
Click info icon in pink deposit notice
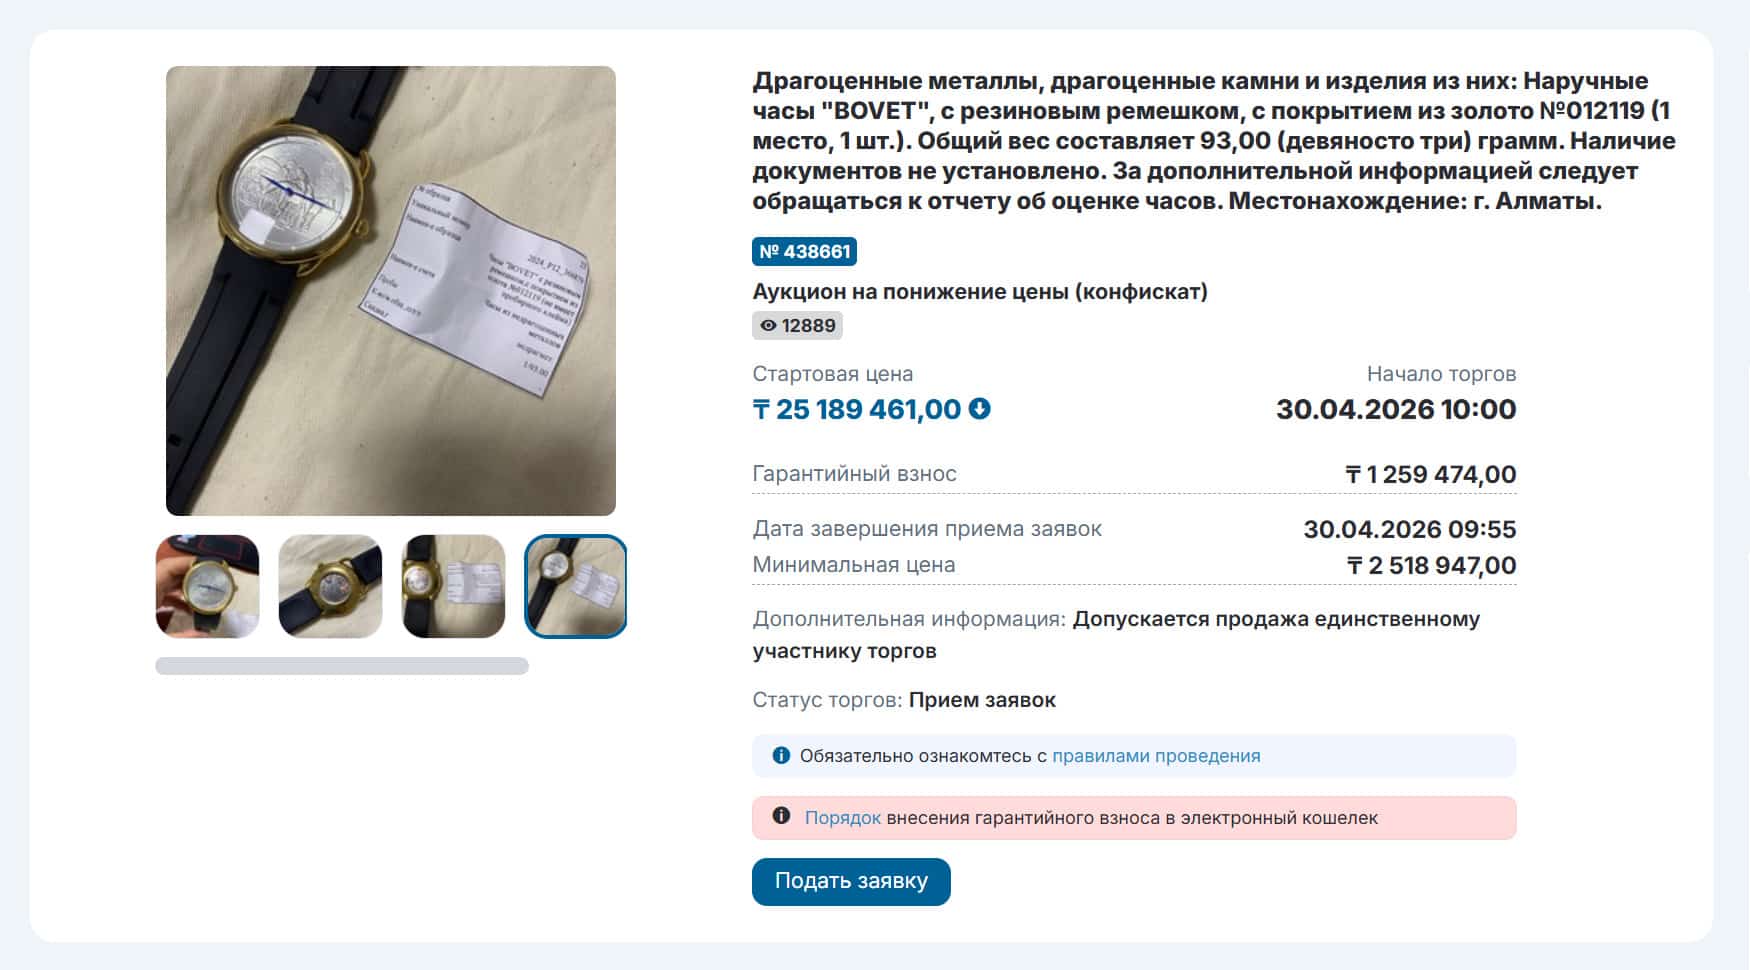pos(781,816)
